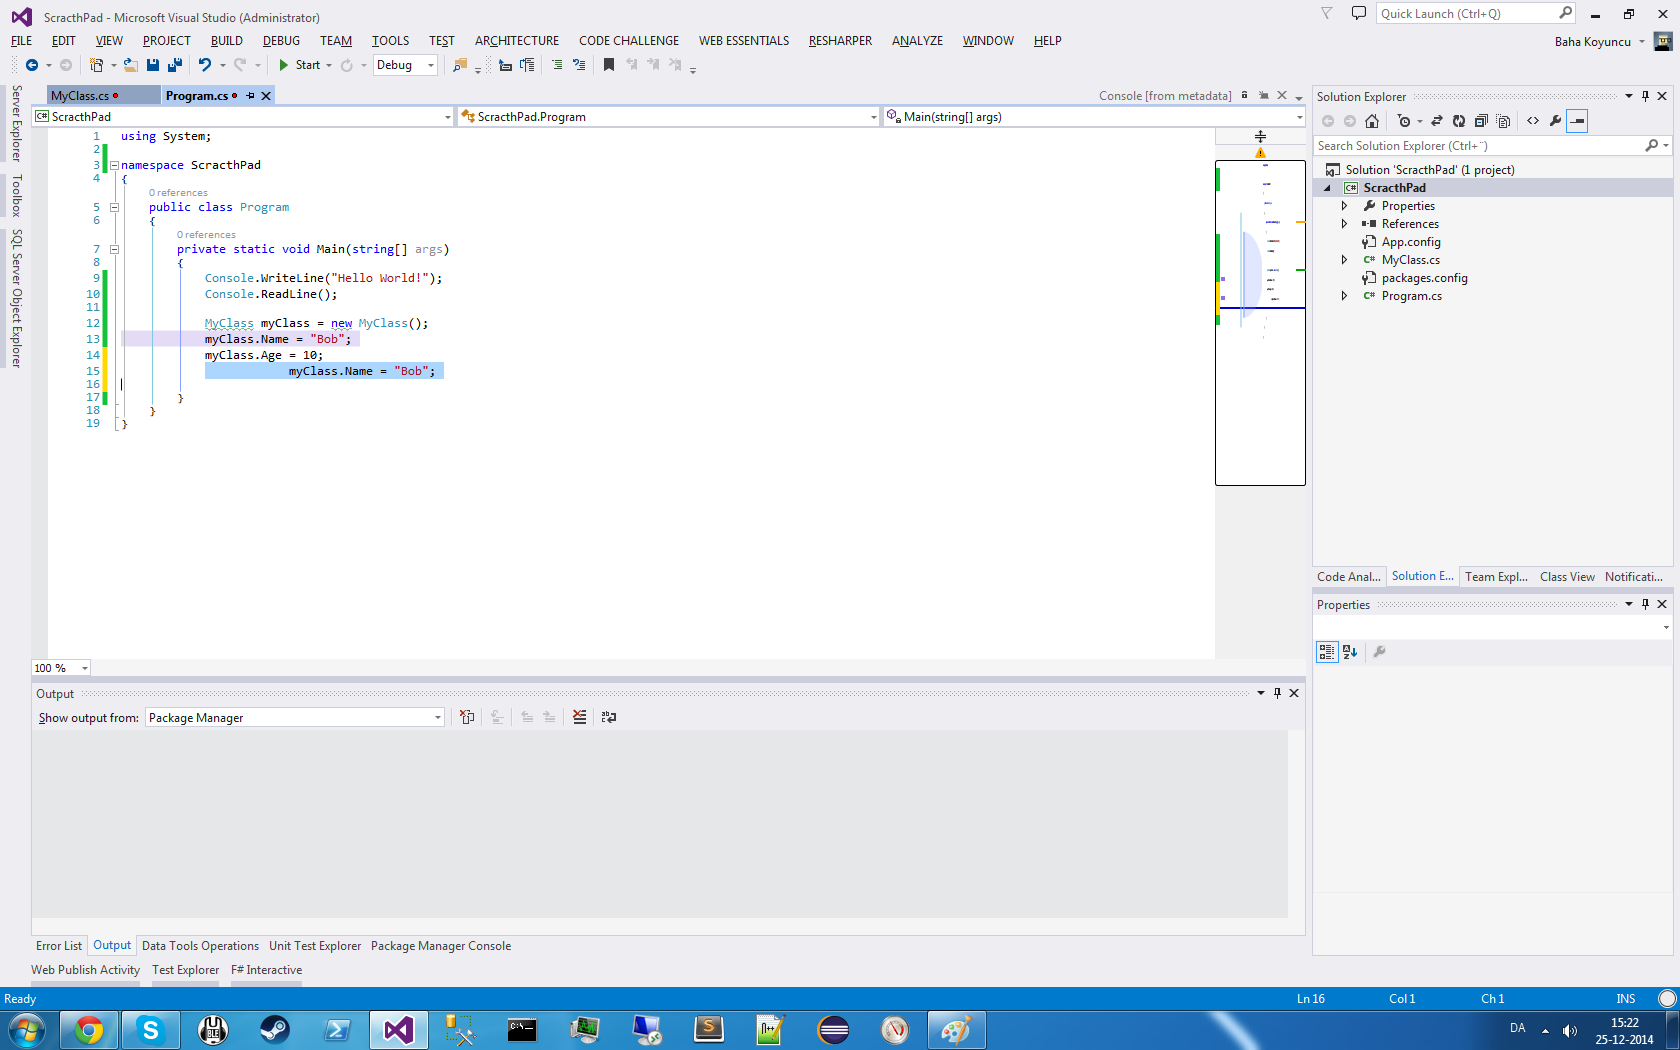Click the editor scrollbar code map preview
Screen dimensions: 1680x1050
pyautogui.click(x=1260, y=323)
